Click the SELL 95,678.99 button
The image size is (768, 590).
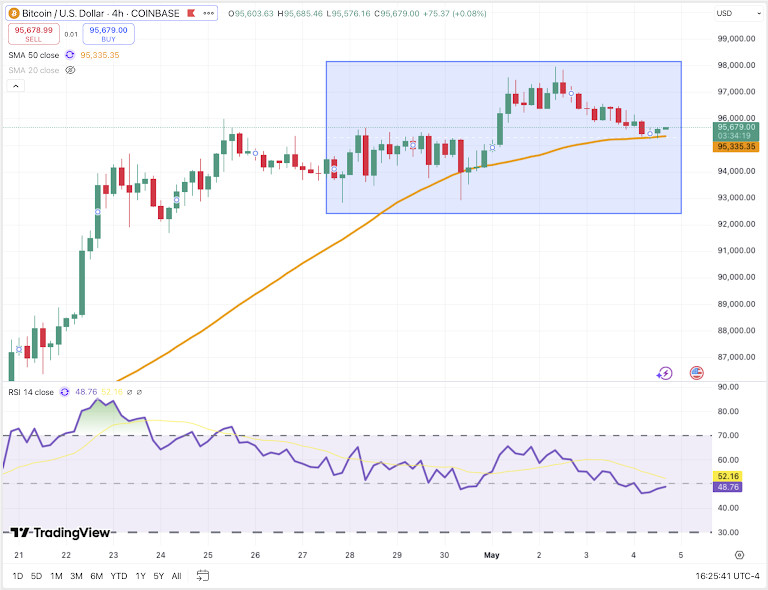[33, 34]
